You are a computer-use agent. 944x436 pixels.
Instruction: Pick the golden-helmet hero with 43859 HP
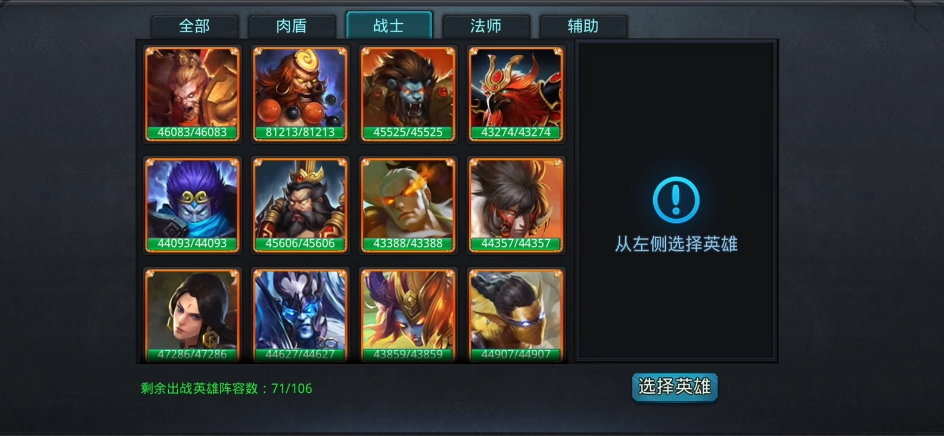[408, 316]
